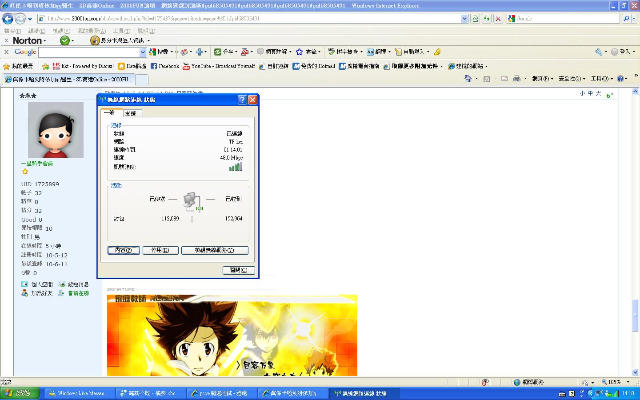Switch to the Support tab in status dialog
This screenshot has width=640, height=400.
click(x=131, y=114)
